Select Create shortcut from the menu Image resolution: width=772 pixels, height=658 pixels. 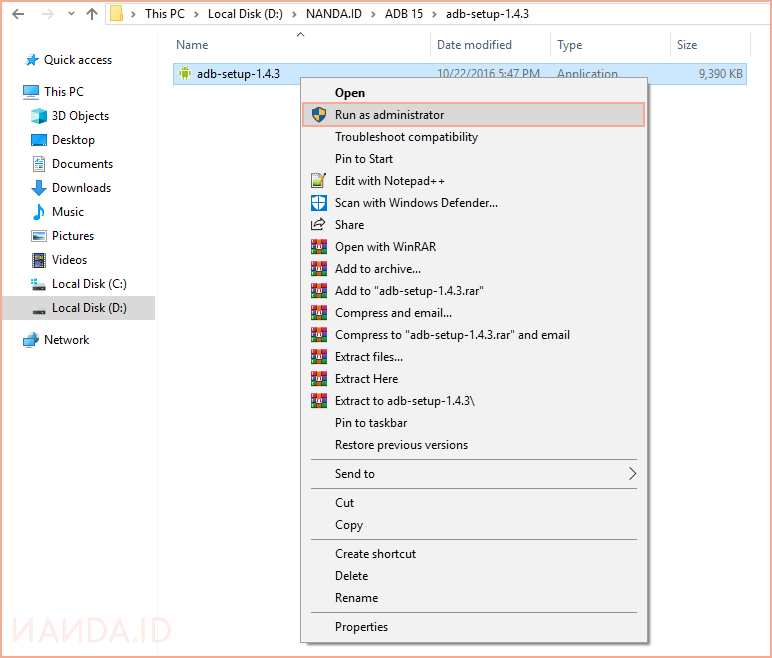point(375,554)
